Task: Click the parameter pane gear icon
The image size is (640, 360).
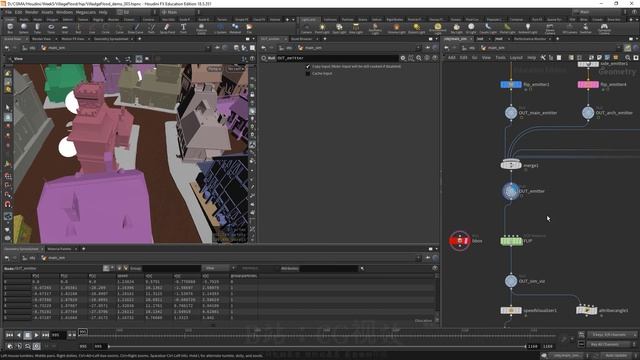Action: [x=403, y=58]
